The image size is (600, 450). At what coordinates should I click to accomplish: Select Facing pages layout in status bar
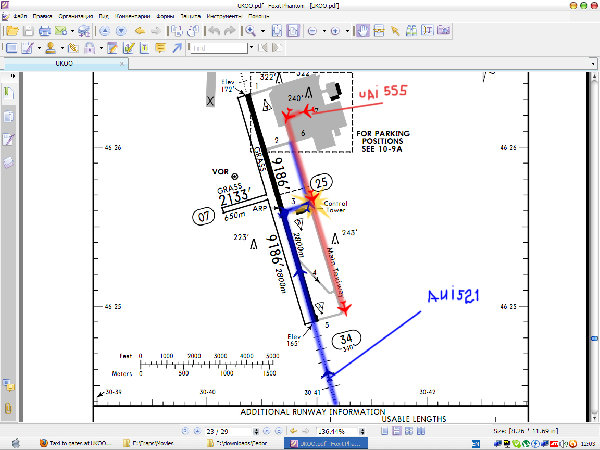pyautogui.click(x=409, y=431)
